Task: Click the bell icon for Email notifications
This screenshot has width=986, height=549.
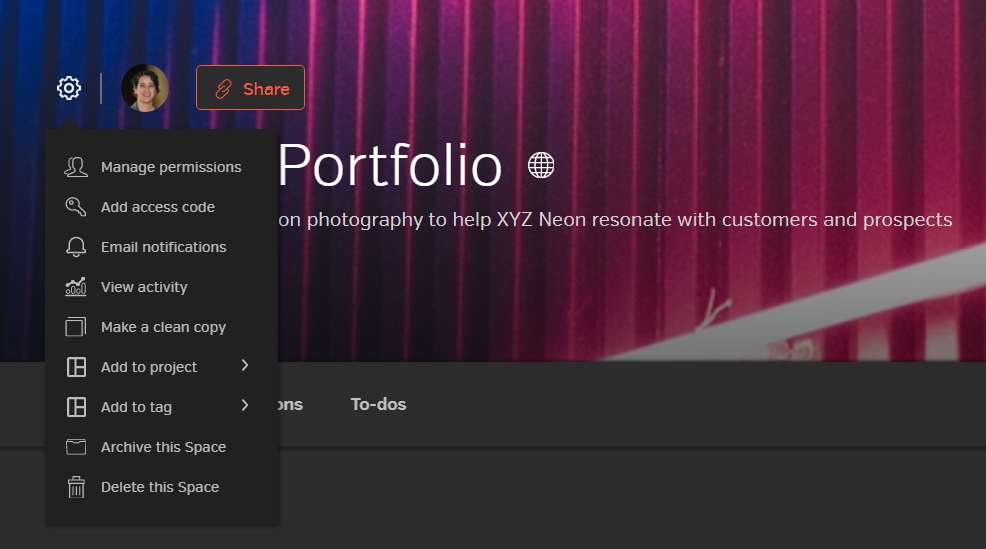Action: pos(76,247)
